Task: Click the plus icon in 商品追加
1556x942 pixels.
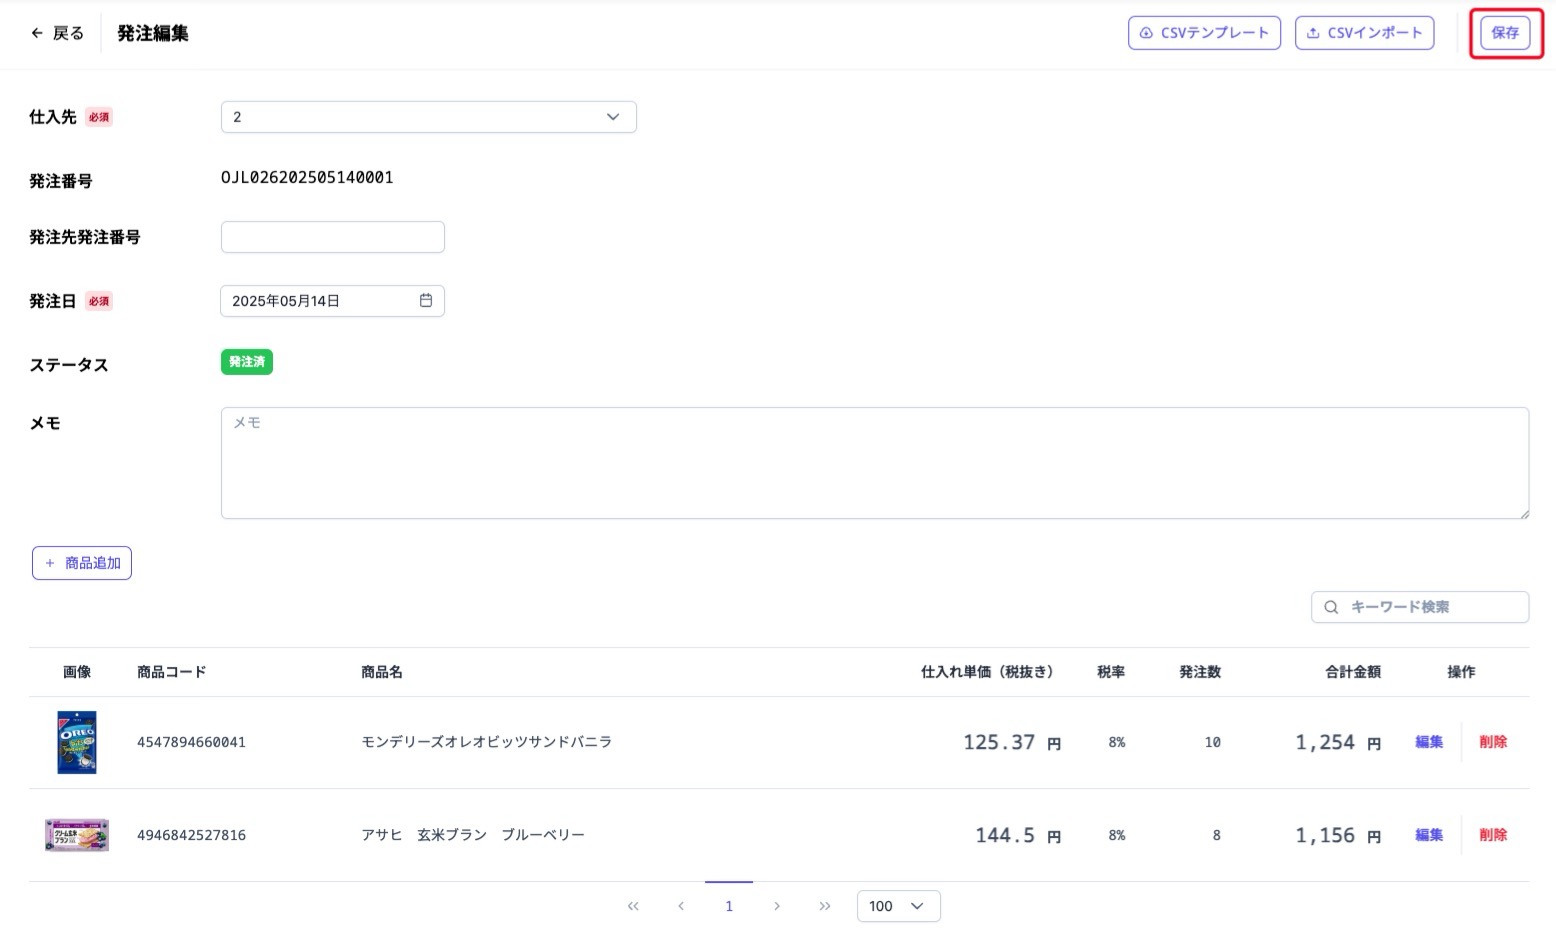Action: pos(50,563)
